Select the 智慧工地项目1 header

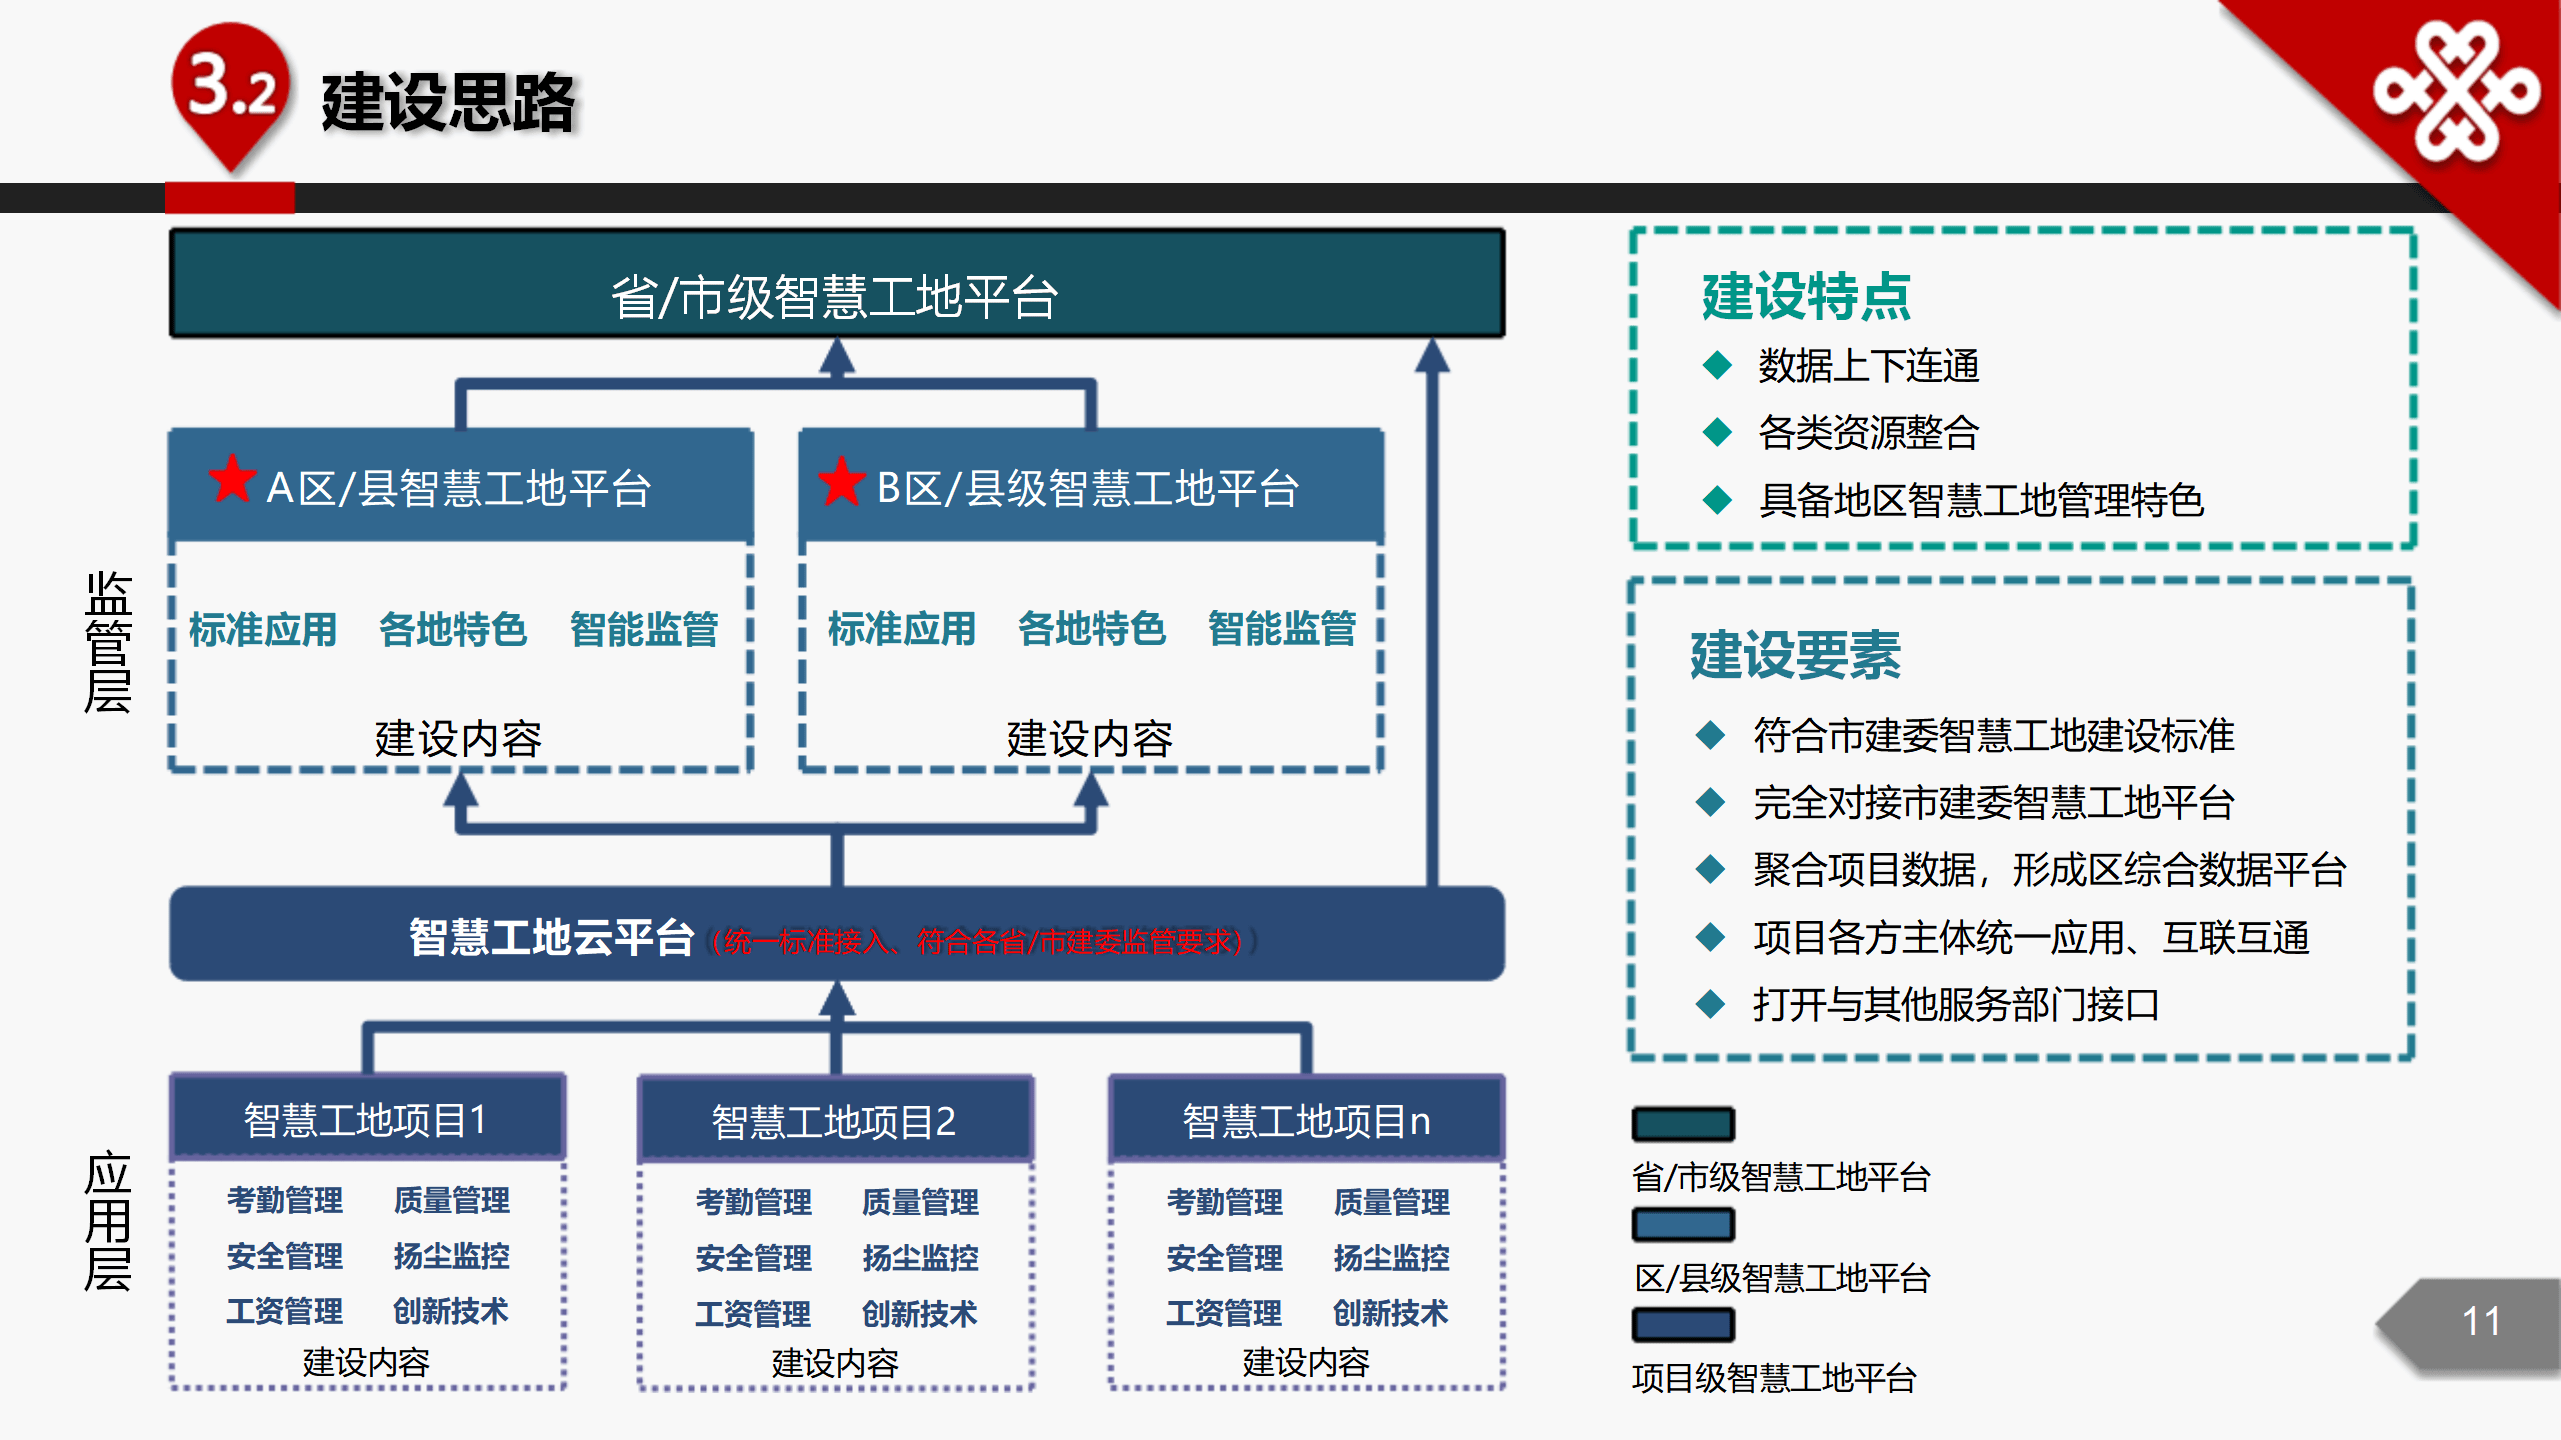(x=368, y=1118)
